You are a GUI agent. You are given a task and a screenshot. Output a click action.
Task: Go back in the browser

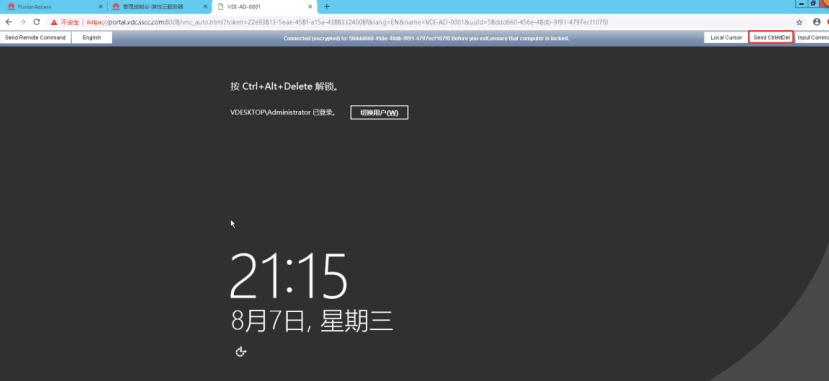pyautogui.click(x=8, y=22)
